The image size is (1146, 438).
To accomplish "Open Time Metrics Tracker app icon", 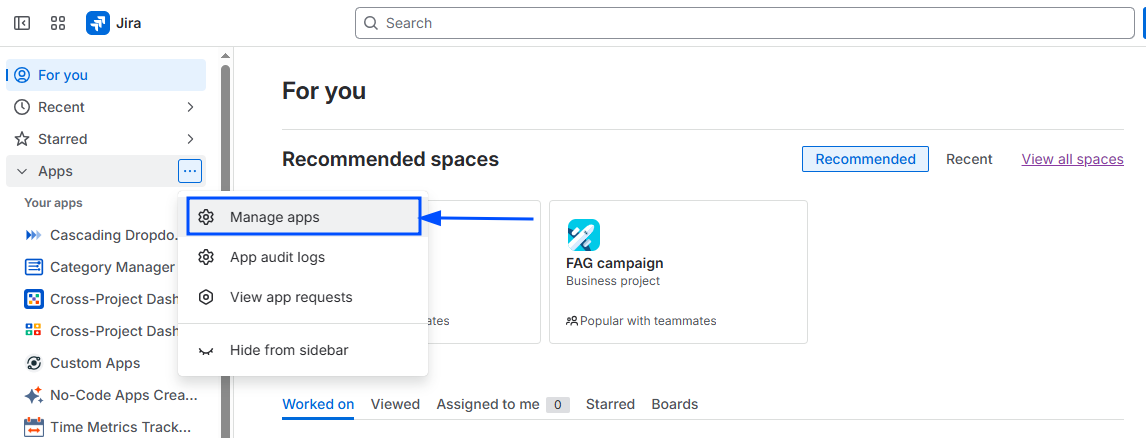I will click(33, 427).
